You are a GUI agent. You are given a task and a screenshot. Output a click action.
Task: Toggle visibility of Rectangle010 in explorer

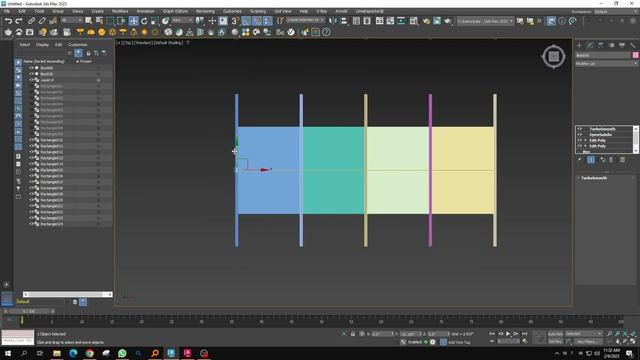31,140
